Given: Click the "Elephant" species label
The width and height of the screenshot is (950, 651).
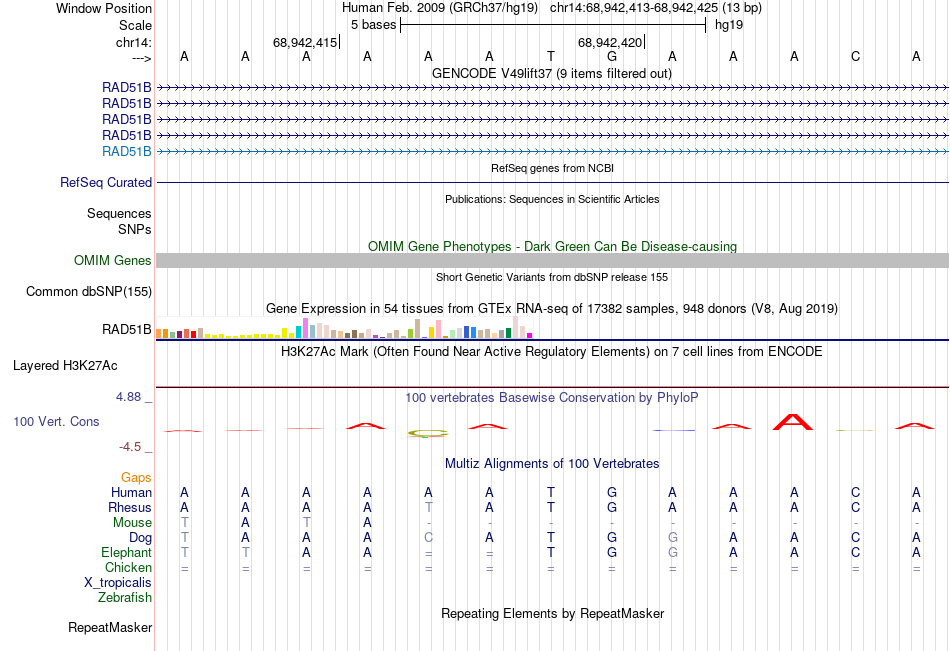Looking at the screenshot, I should (127, 552).
